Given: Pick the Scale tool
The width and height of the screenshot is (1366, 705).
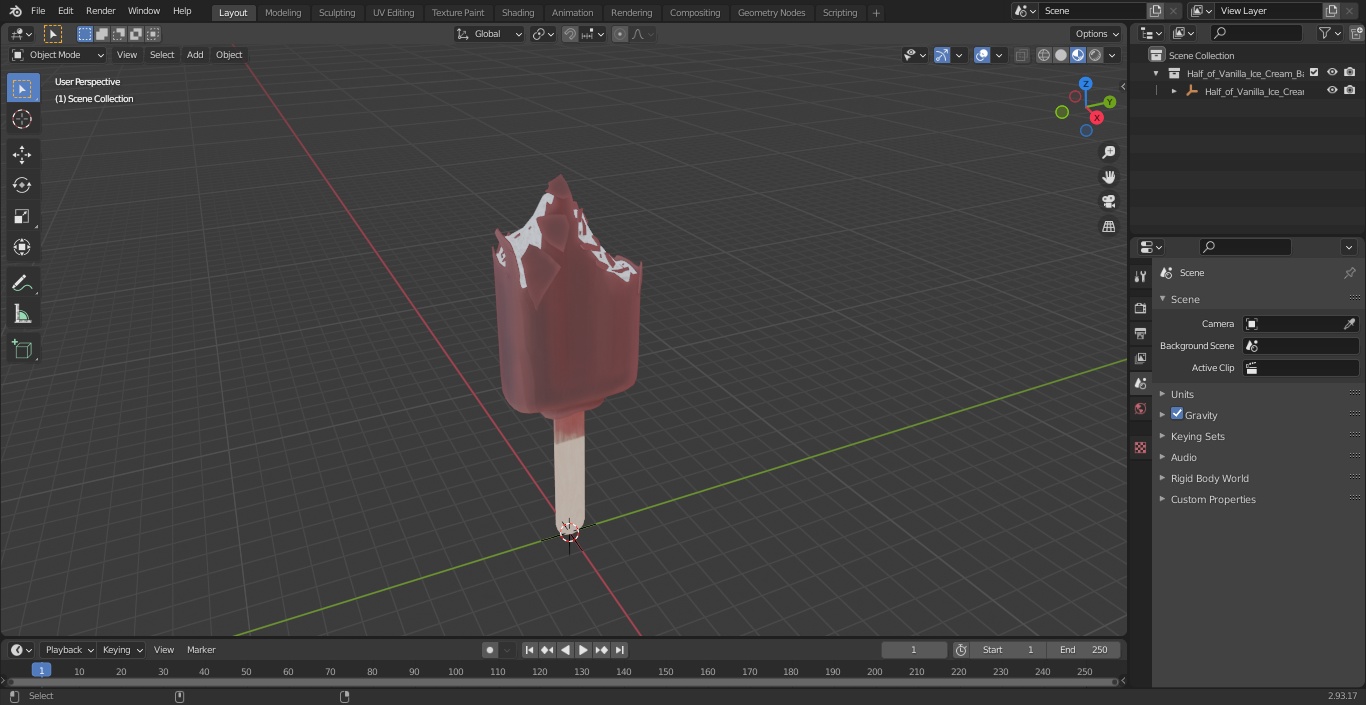Looking at the screenshot, I should tap(23, 216).
